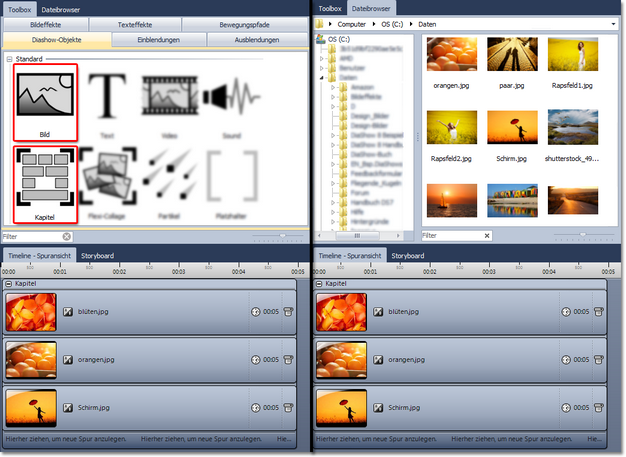This screenshot has height=457, width=626.
Task: Adjust the file browser thumbnail size slider
Action: [x=583, y=235]
